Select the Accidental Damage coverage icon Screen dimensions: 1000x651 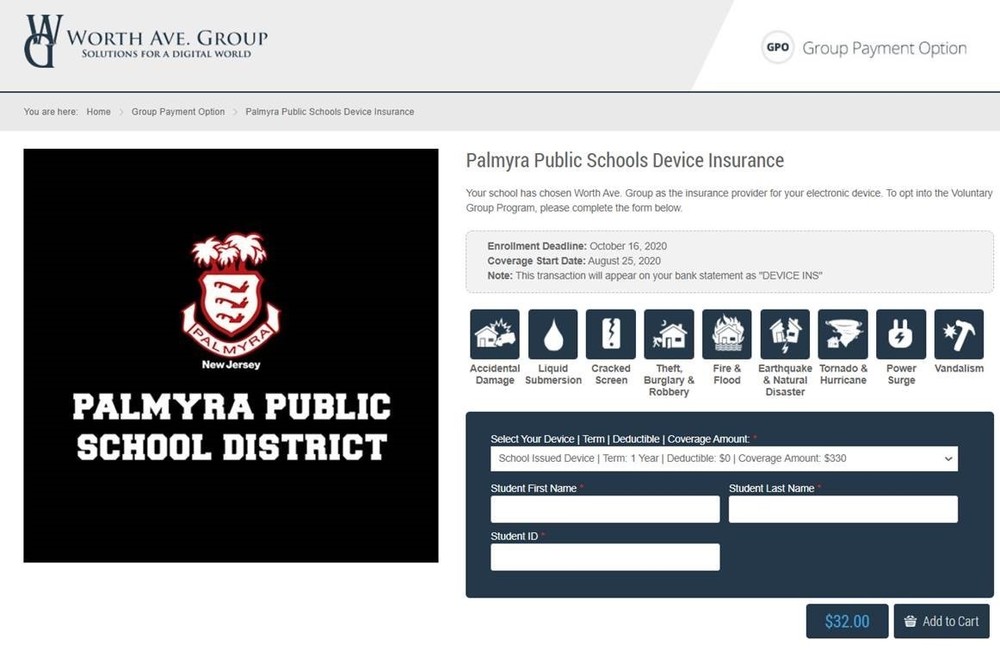[494, 333]
